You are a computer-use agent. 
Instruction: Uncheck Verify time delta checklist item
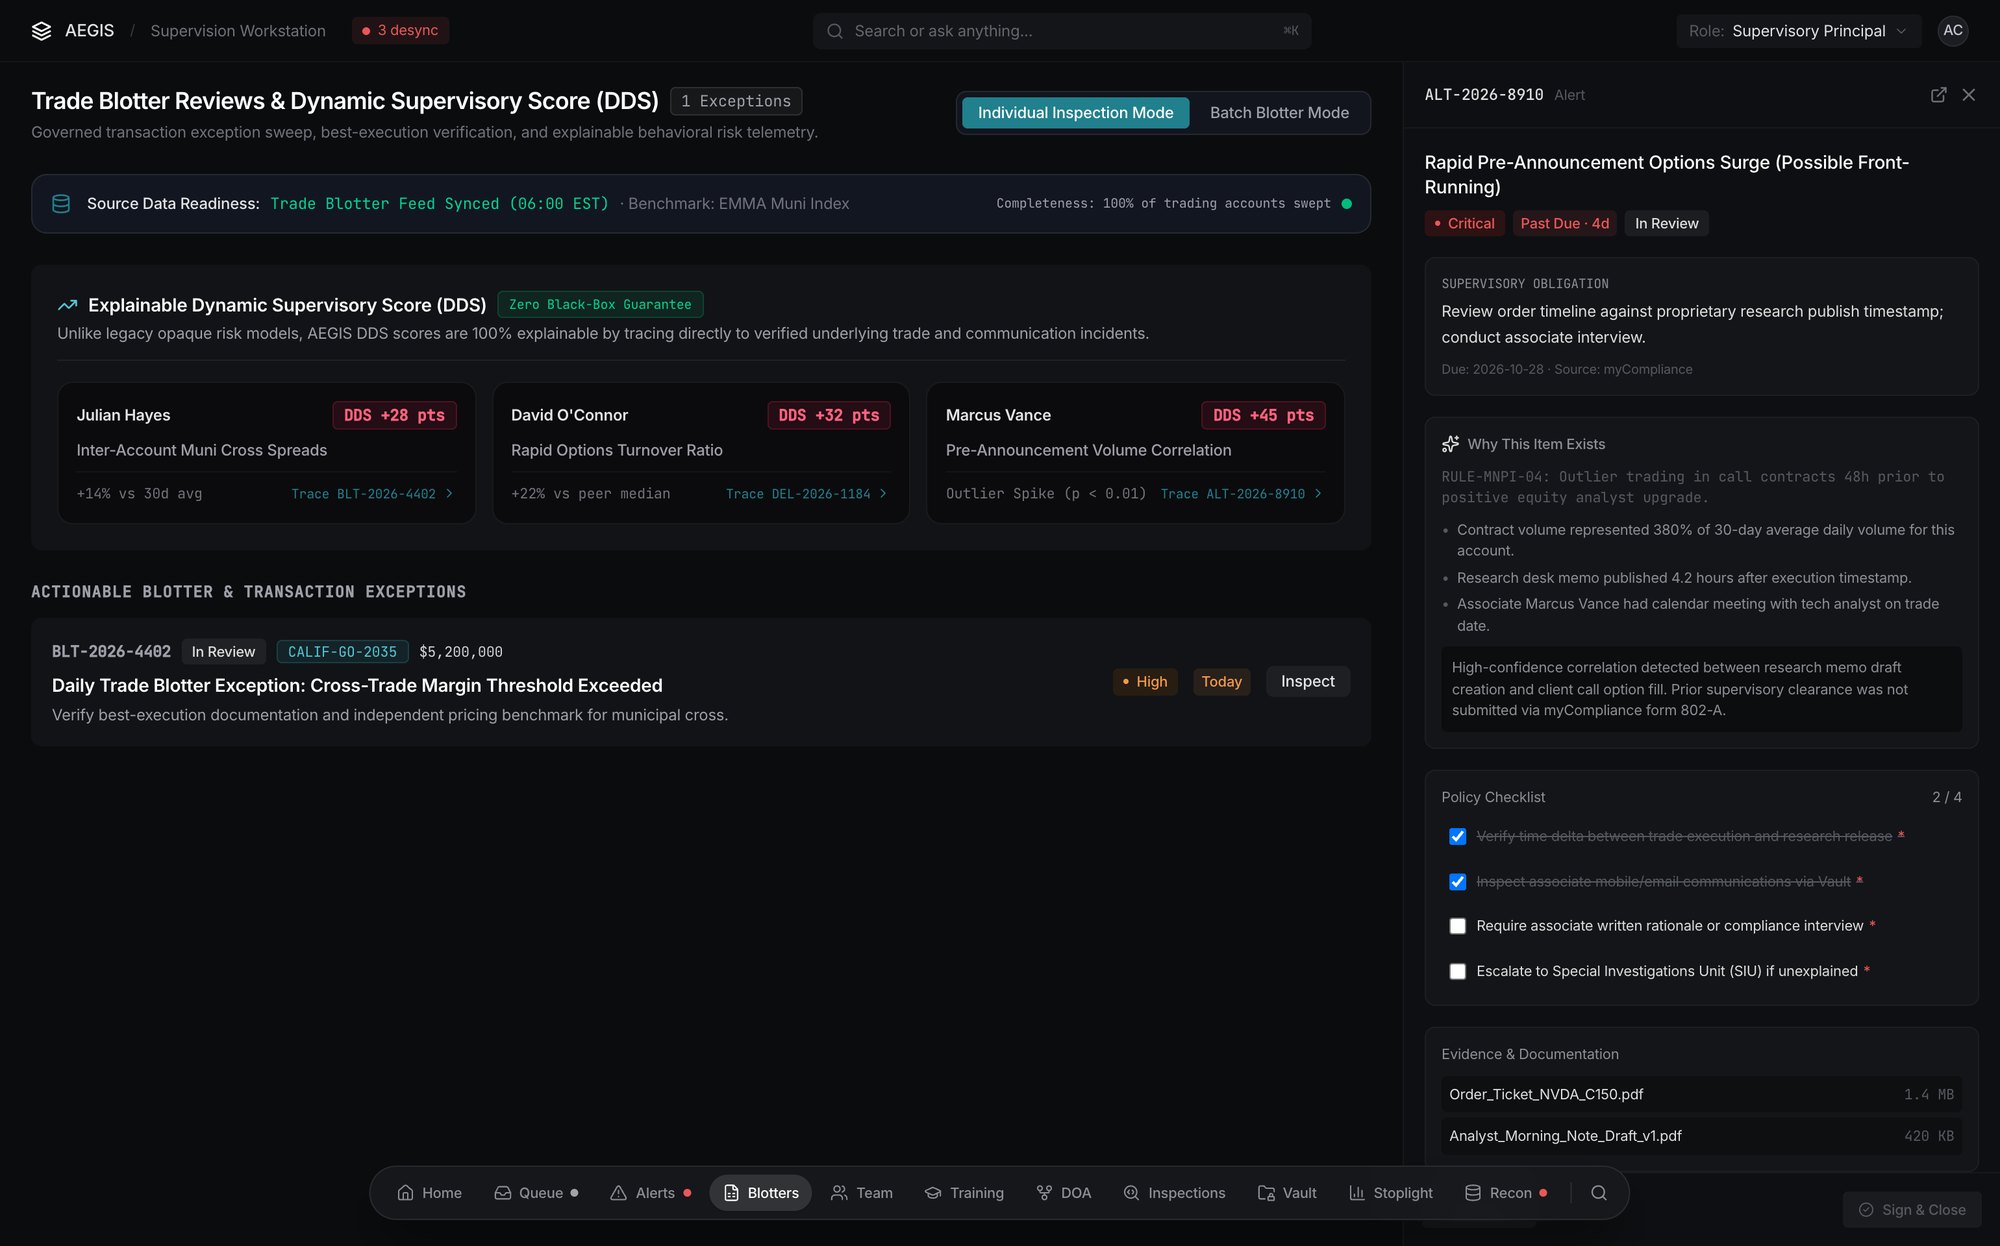tap(1457, 836)
